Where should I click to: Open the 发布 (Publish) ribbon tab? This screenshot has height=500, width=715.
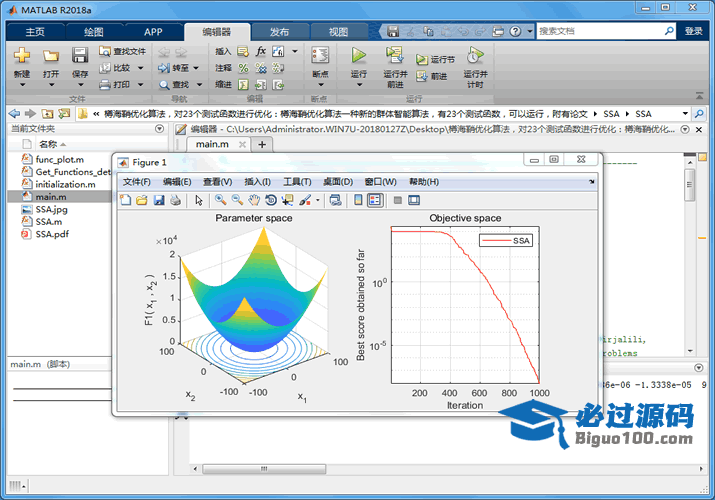[x=280, y=31]
